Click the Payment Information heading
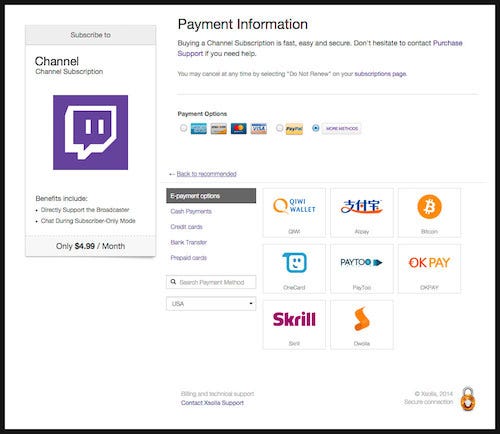The height and width of the screenshot is (434, 500). click(x=243, y=24)
